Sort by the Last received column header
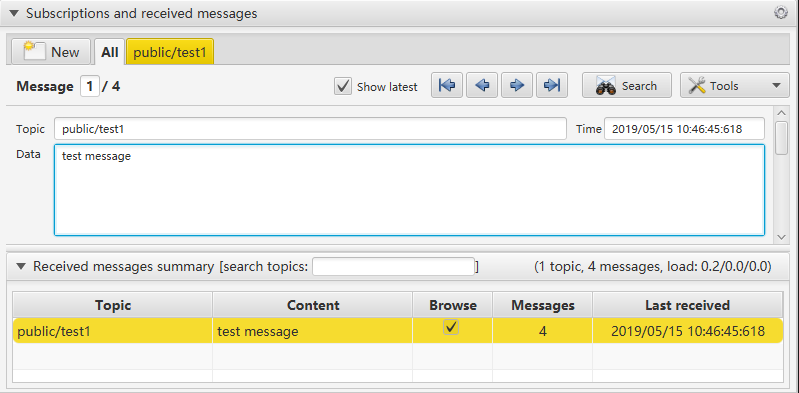The height and width of the screenshot is (393, 799). [687, 305]
